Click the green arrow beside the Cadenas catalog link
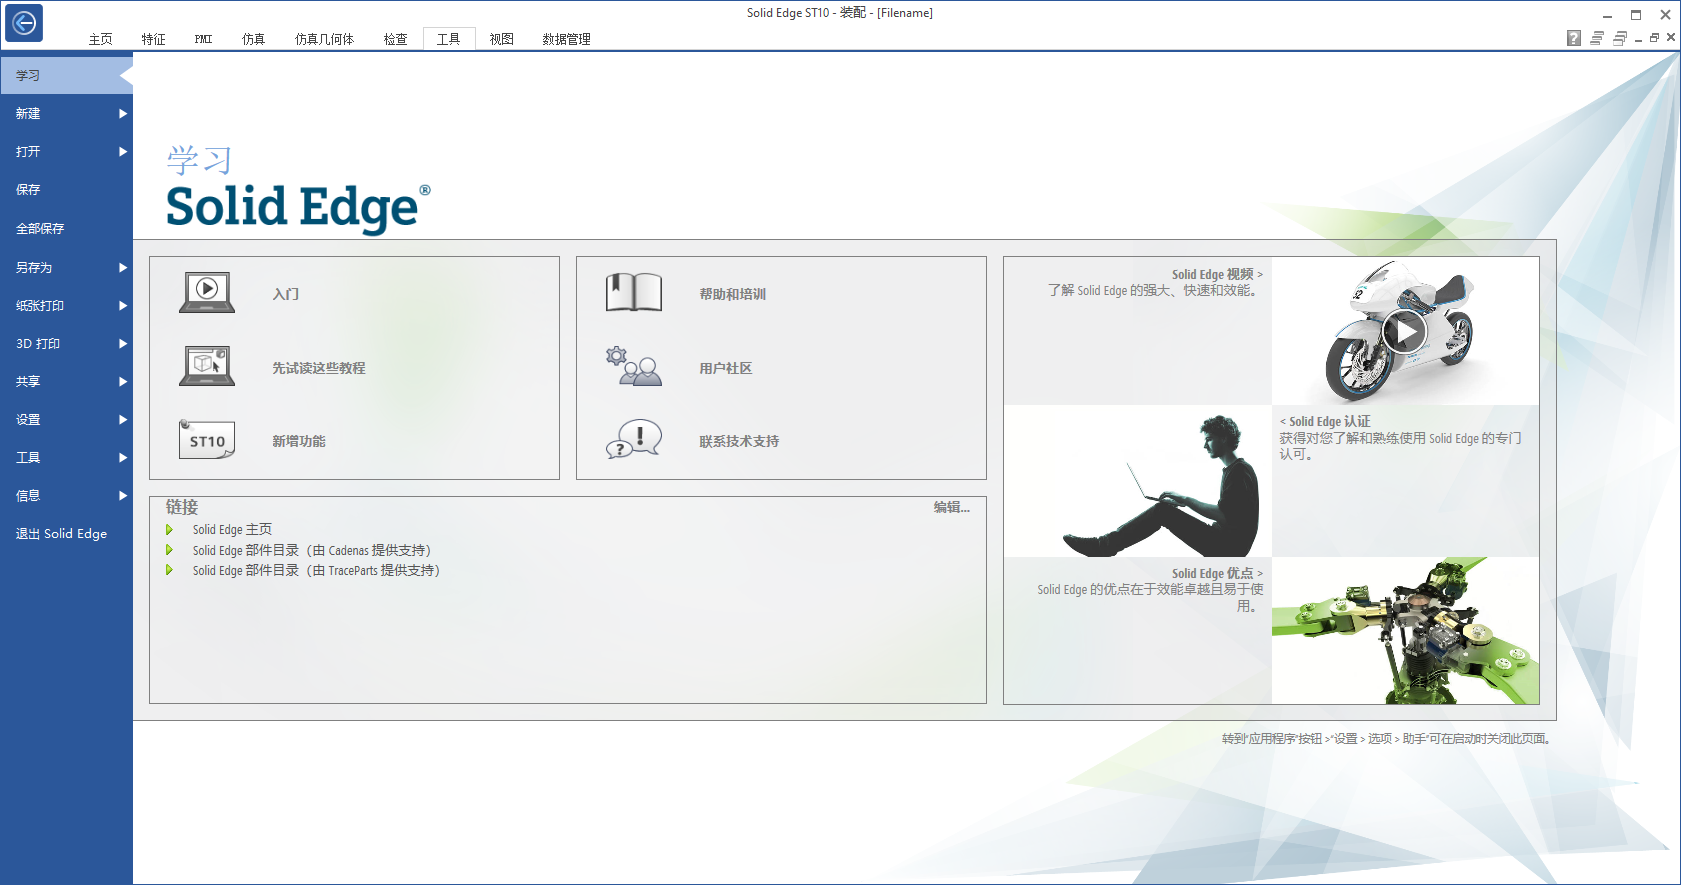 pyautogui.click(x=169, y=550)
